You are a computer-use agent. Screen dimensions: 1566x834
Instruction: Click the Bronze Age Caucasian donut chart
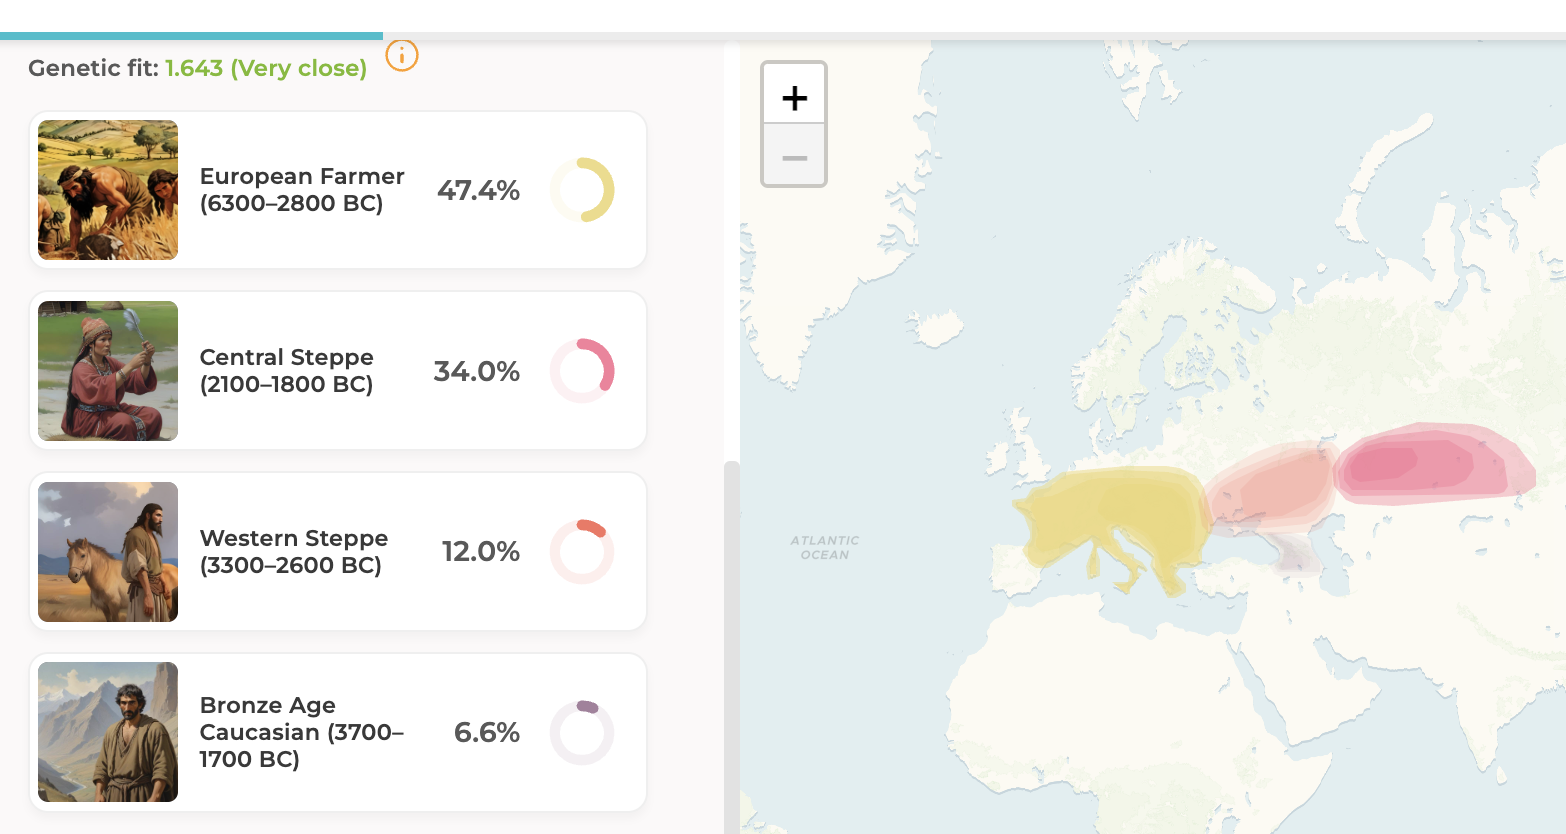coord(582,733)
